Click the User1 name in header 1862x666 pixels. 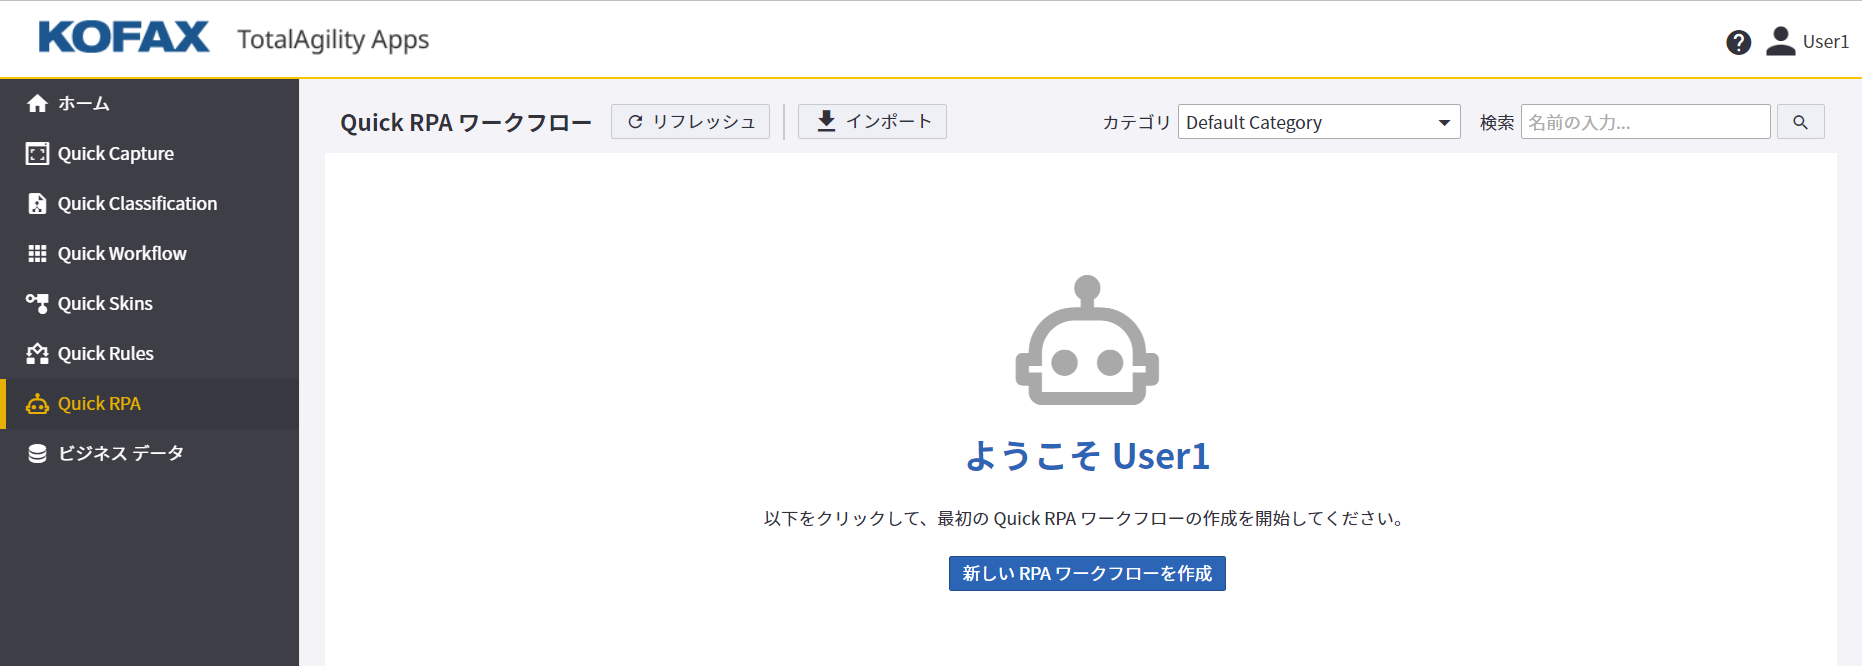1826,41
